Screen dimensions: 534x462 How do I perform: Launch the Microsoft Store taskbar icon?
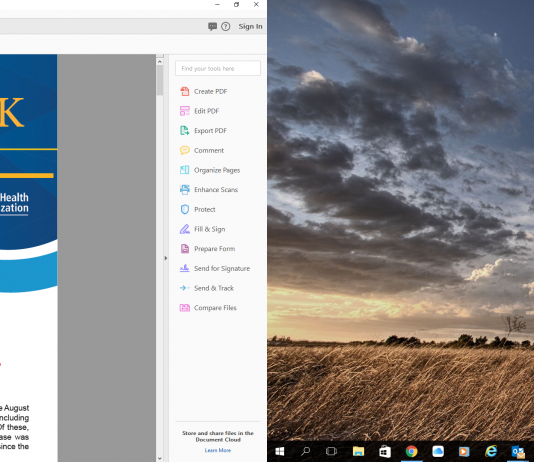coord(385,451)
